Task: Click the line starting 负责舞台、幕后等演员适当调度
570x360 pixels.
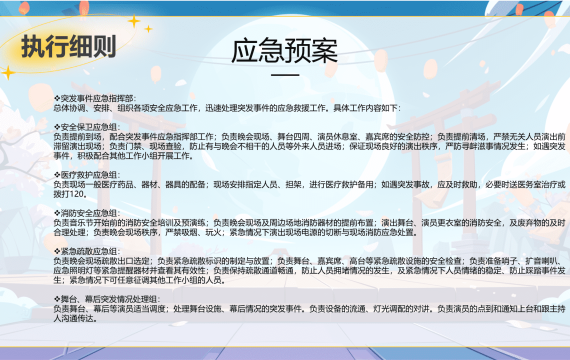Action: pos(309,309)
